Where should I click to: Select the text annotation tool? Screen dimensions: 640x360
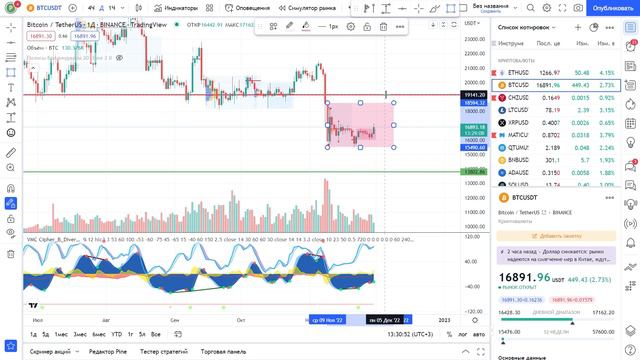(x=11, y=88)
